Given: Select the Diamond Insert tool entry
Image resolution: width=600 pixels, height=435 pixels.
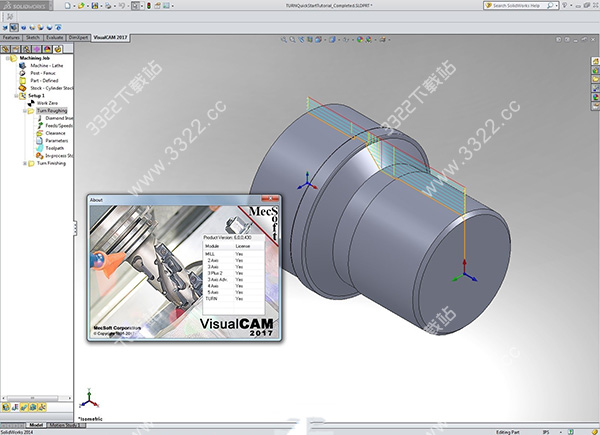Looking at the screenshot, I should tap(59, 118).
